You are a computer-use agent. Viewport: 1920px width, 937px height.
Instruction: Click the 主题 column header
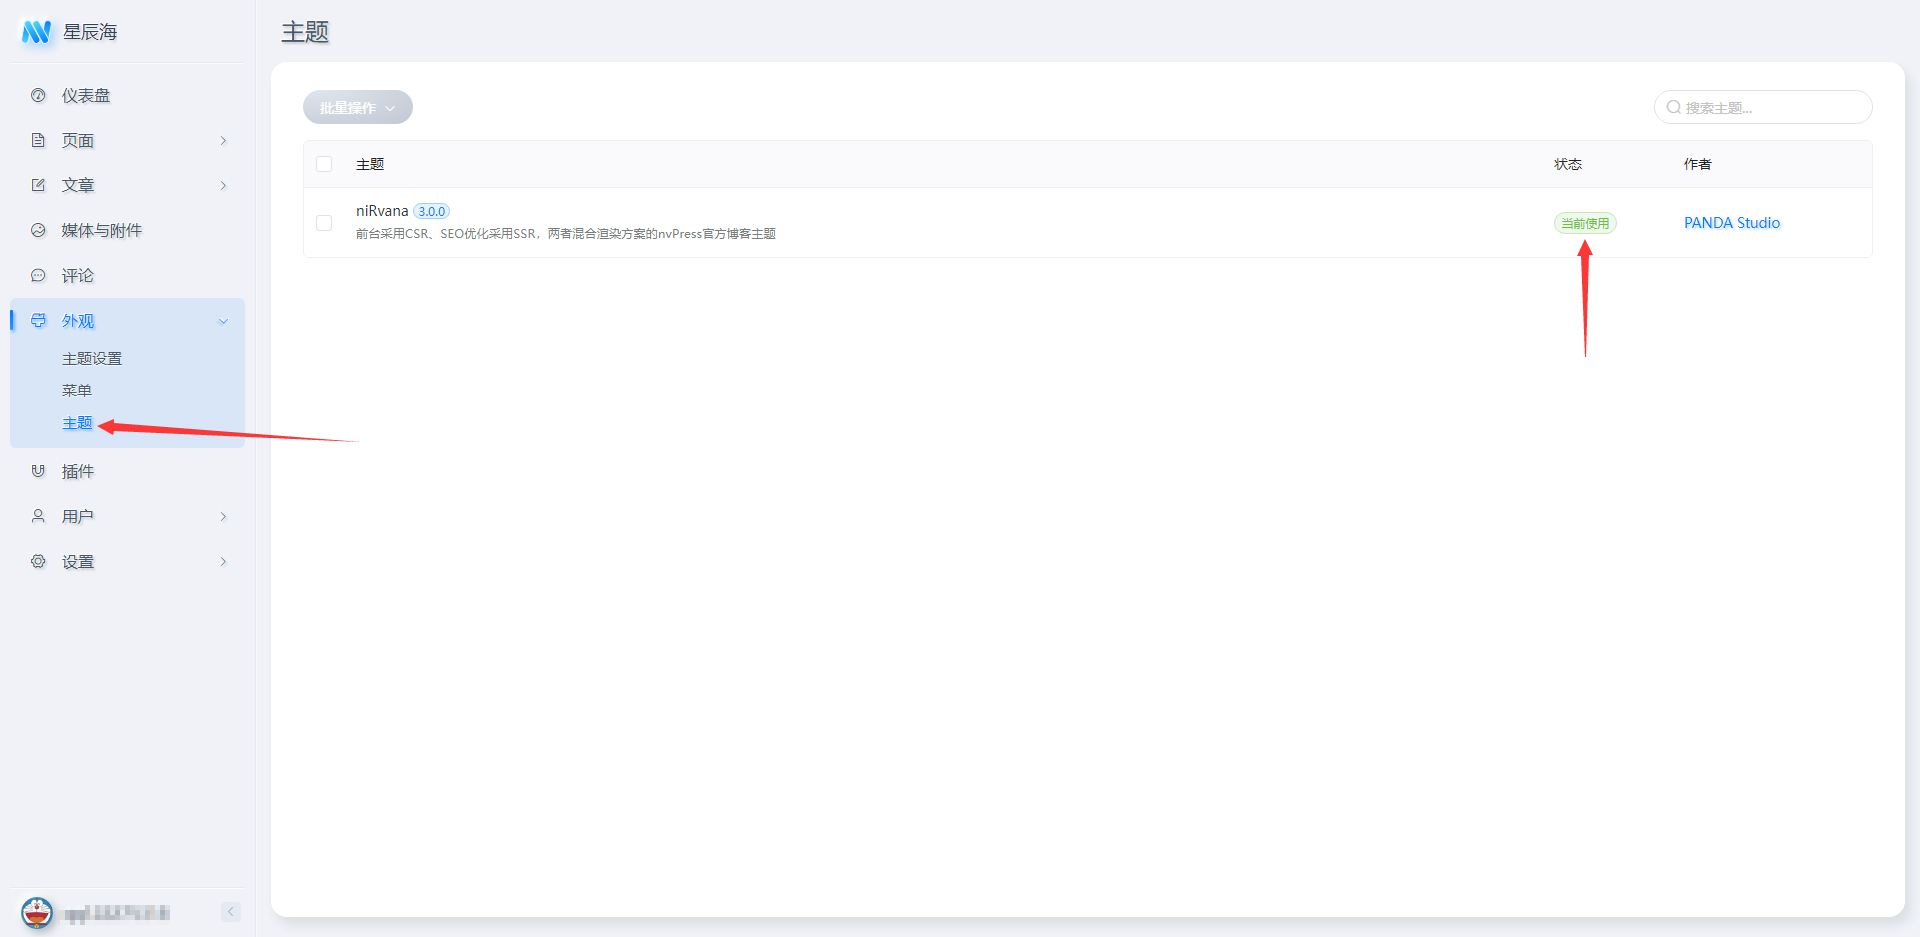370,164
